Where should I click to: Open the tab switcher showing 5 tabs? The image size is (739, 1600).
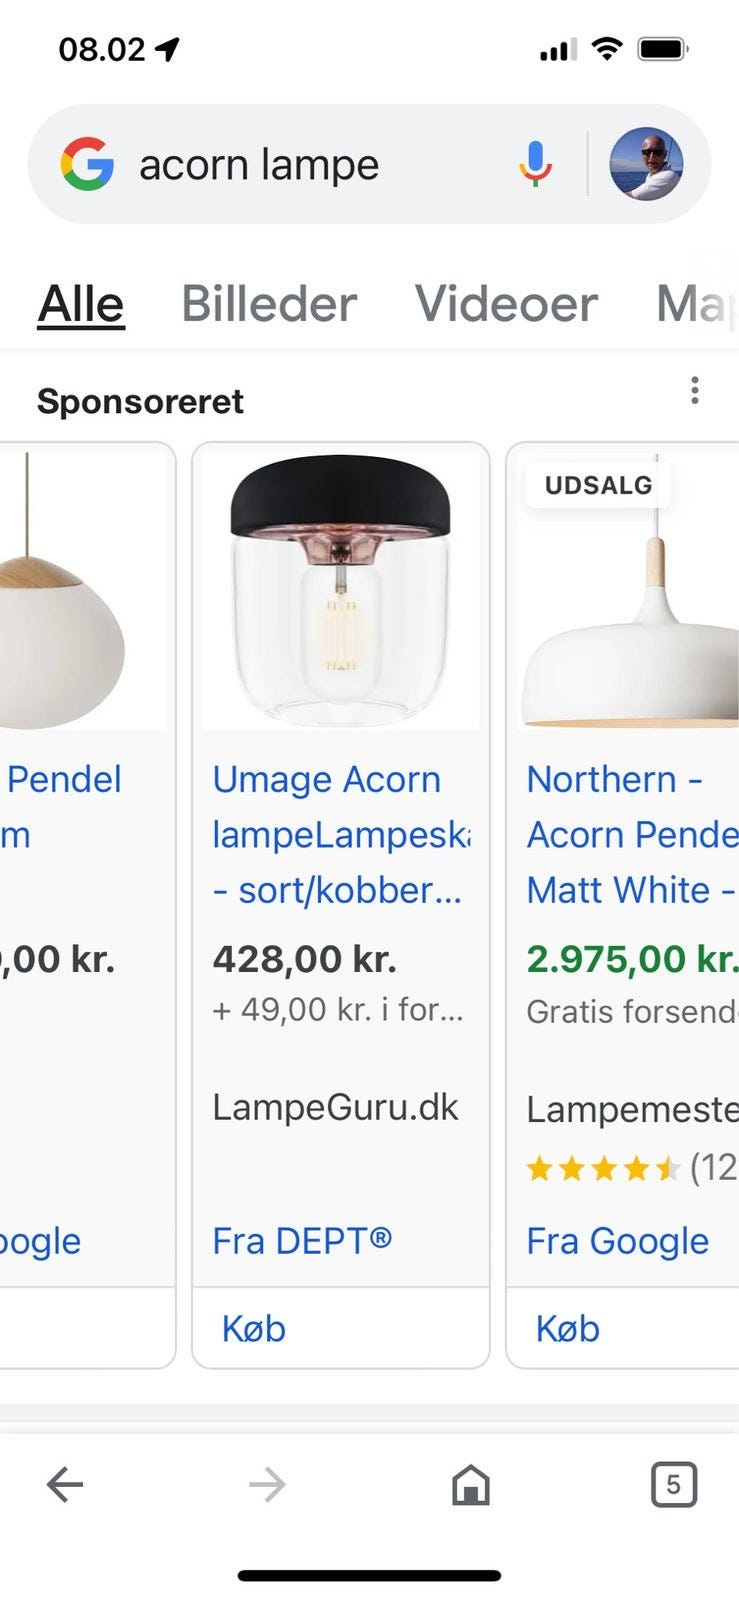coord(673,1485)
